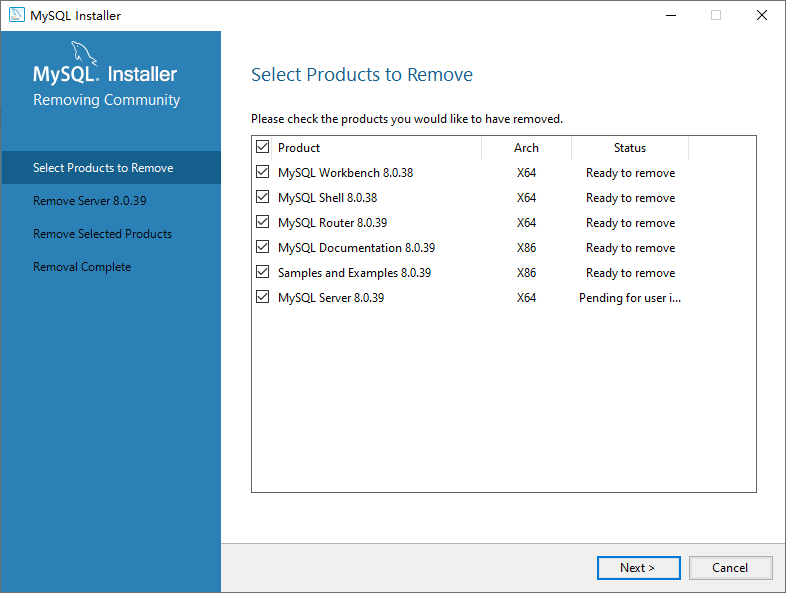Deselect the MySQL Router 8.0.39 checkbox
Screen dimensions: 786x593
pyautogui.click(x=263, y=223)
